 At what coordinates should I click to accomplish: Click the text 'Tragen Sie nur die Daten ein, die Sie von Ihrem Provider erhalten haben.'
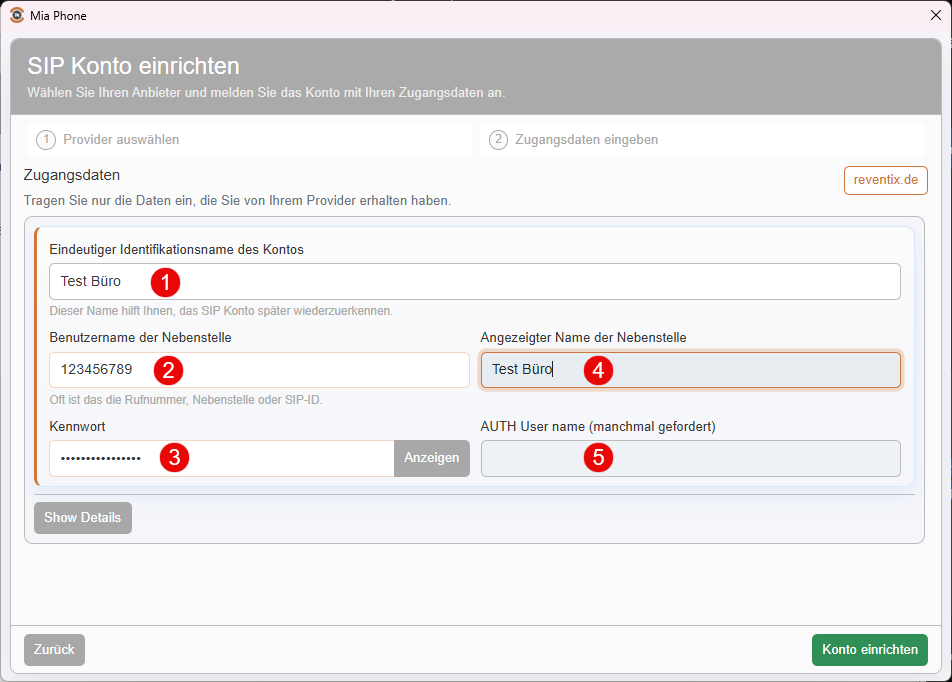237,200
